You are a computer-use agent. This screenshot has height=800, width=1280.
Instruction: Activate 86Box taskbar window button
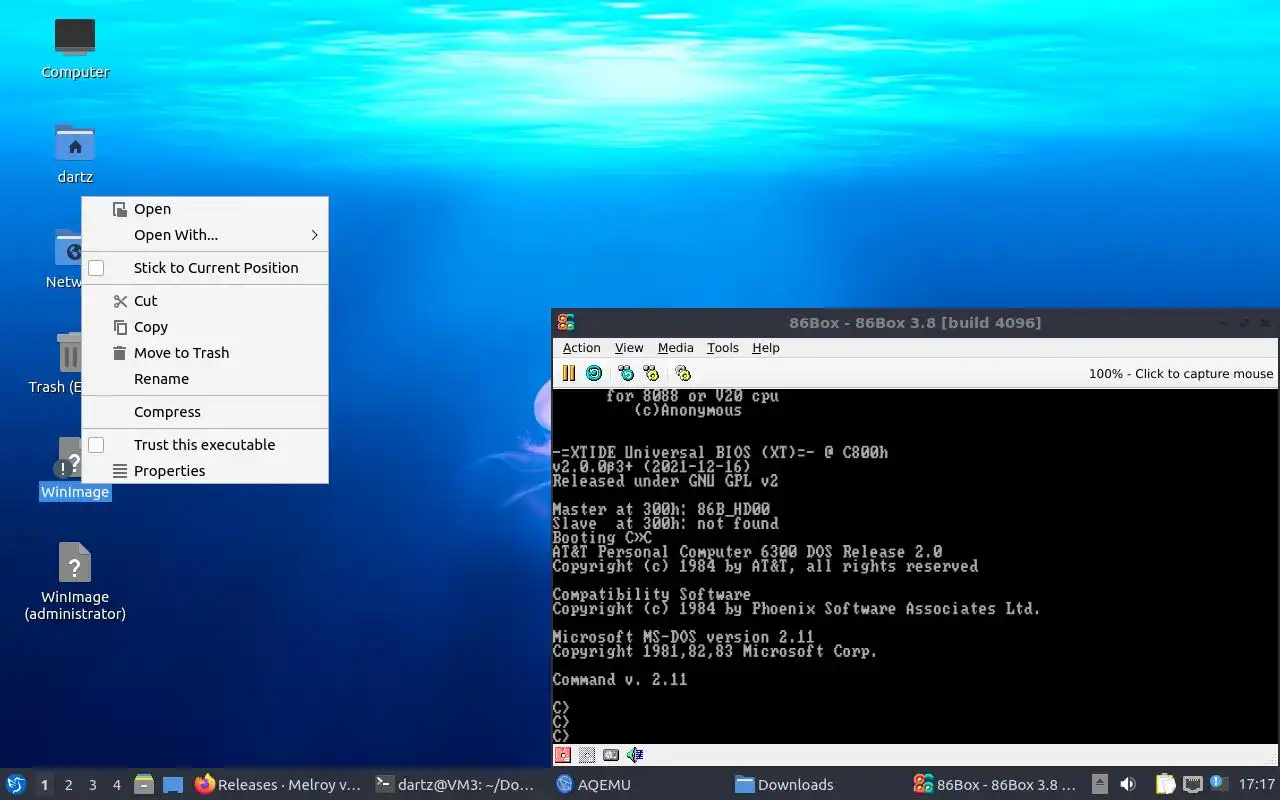[996, 785]
